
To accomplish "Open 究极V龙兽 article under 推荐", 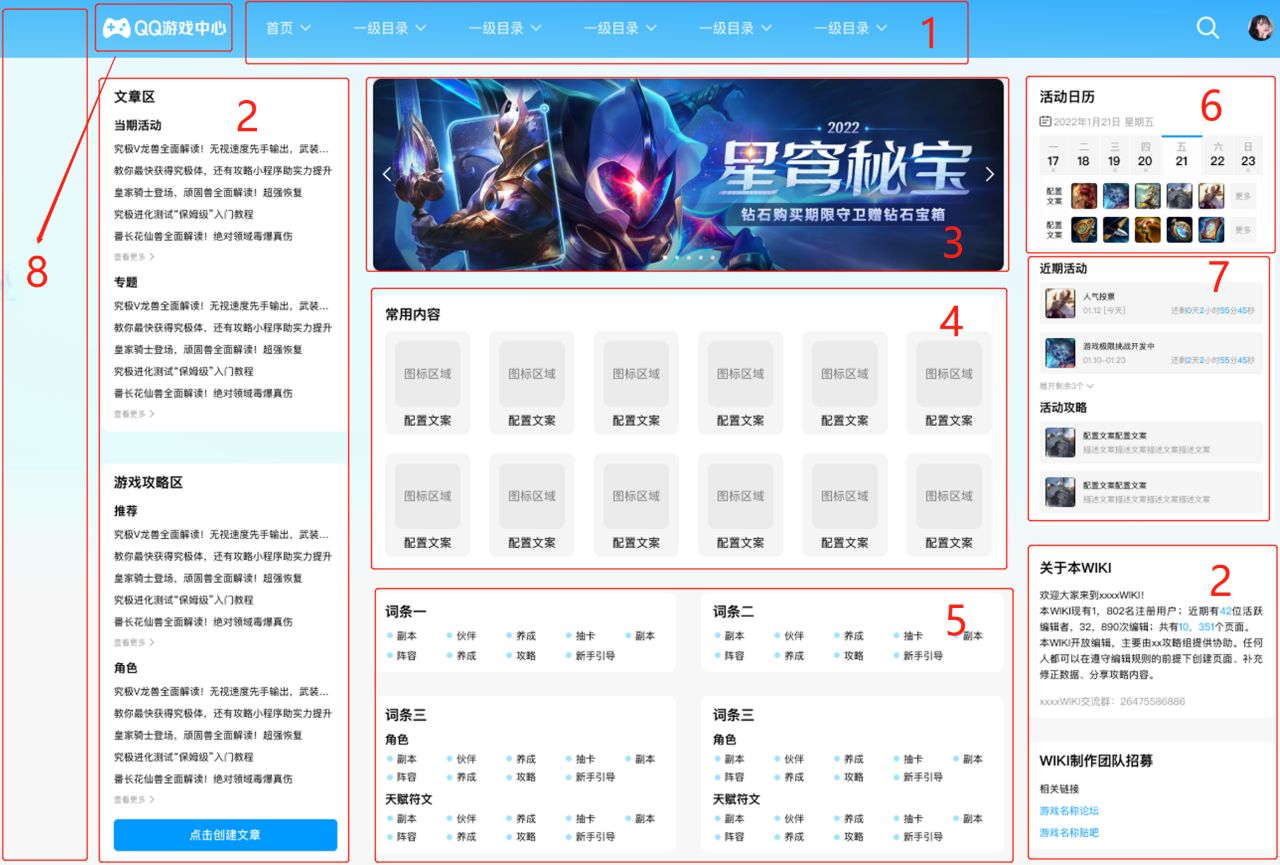I will (222, 534).
